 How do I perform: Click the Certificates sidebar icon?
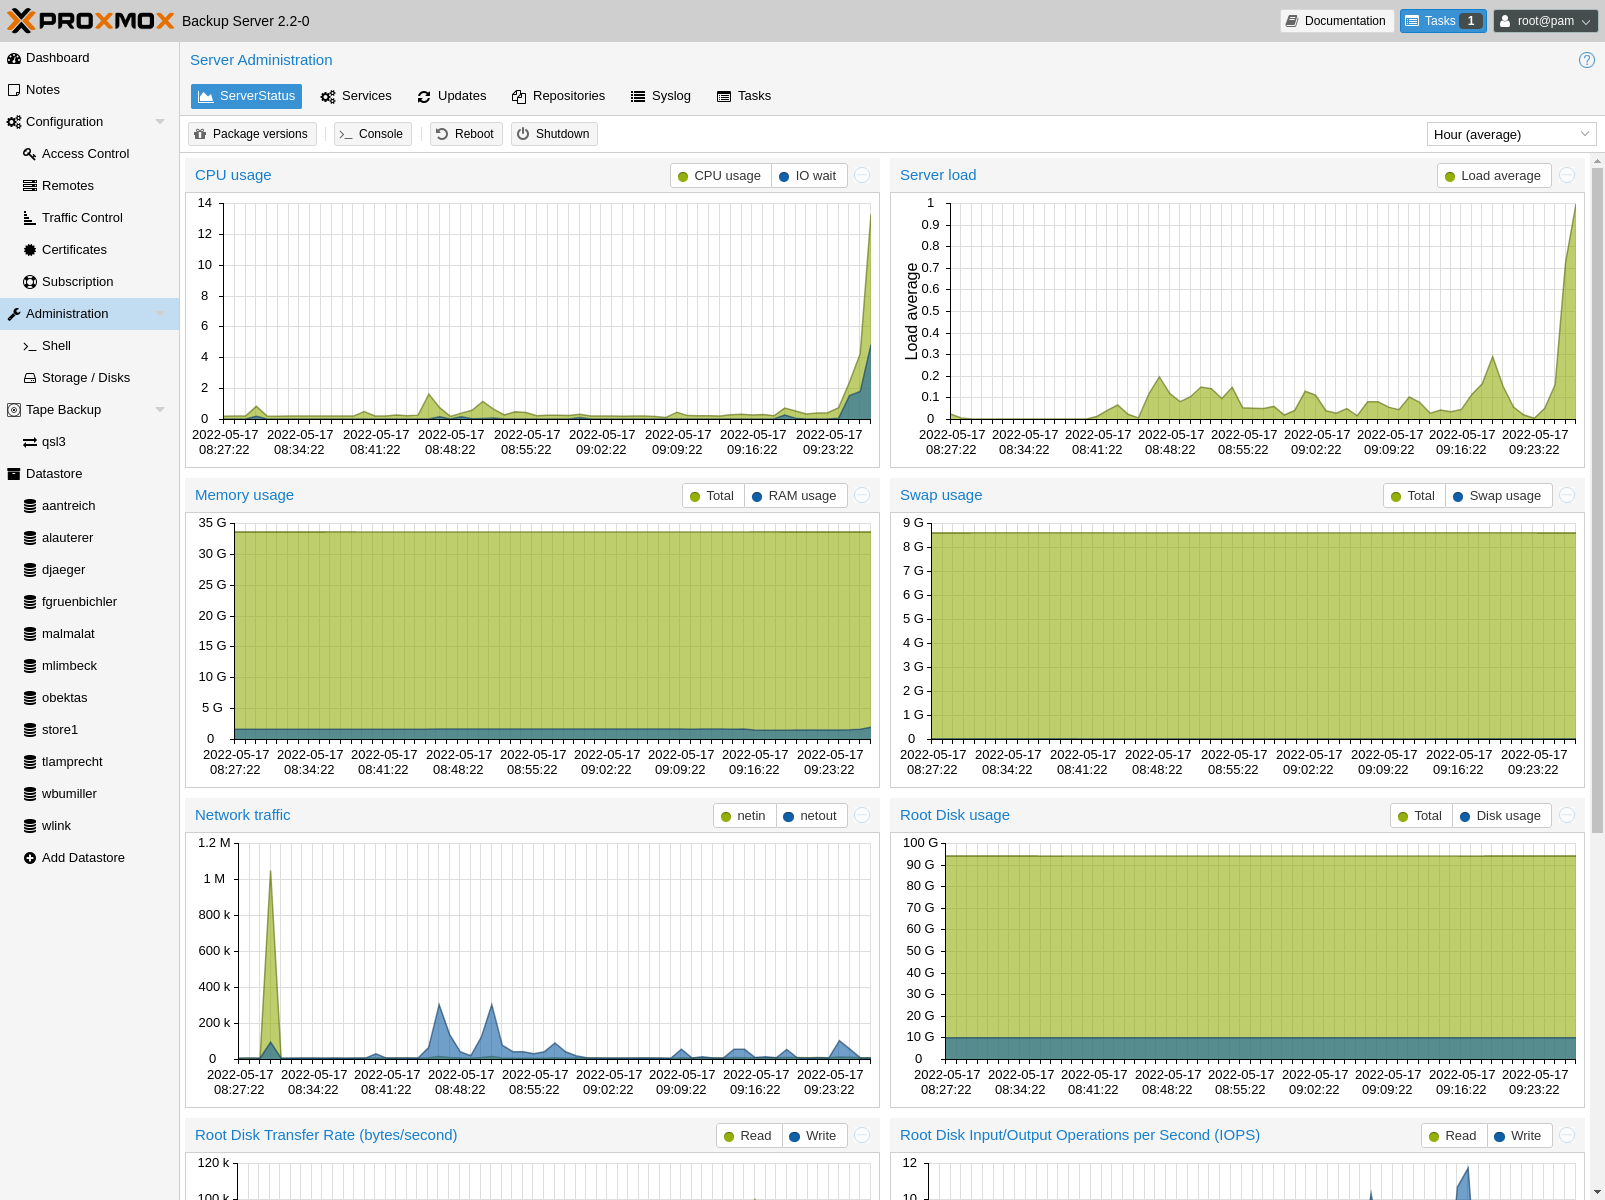[30, 250]
